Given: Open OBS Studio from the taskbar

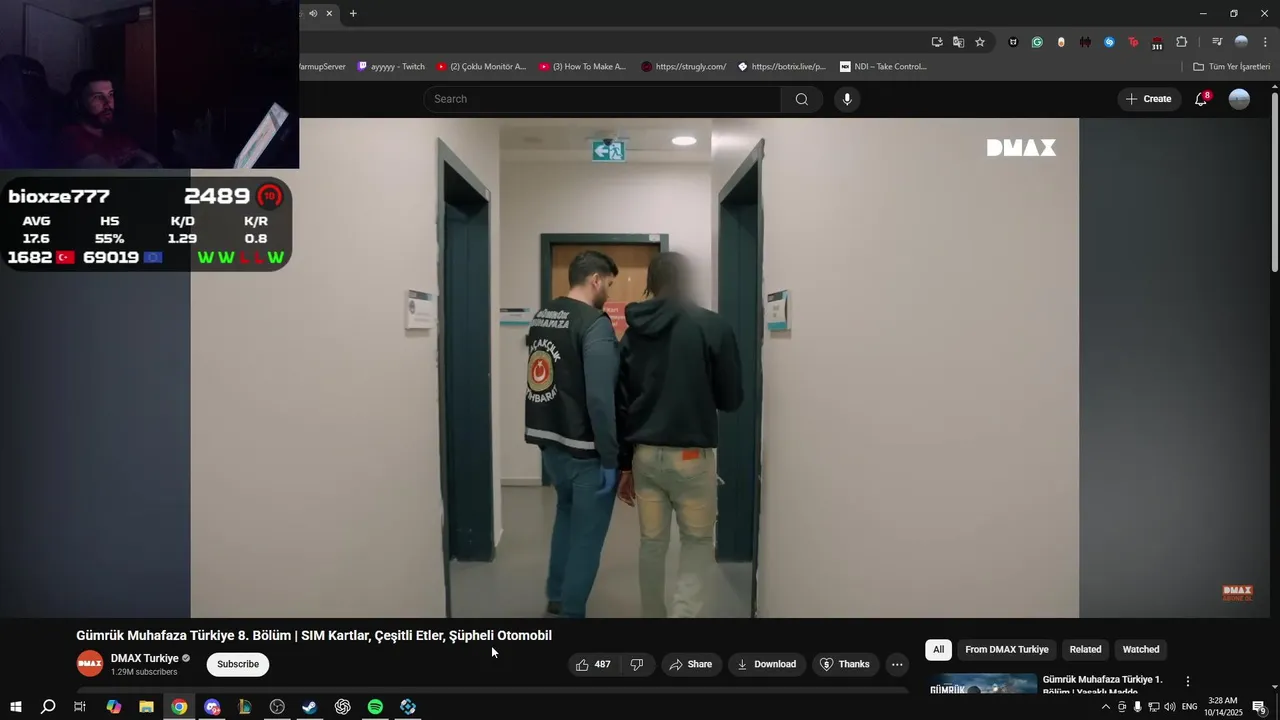Looking at the screenshot, I should click(277, 707).
